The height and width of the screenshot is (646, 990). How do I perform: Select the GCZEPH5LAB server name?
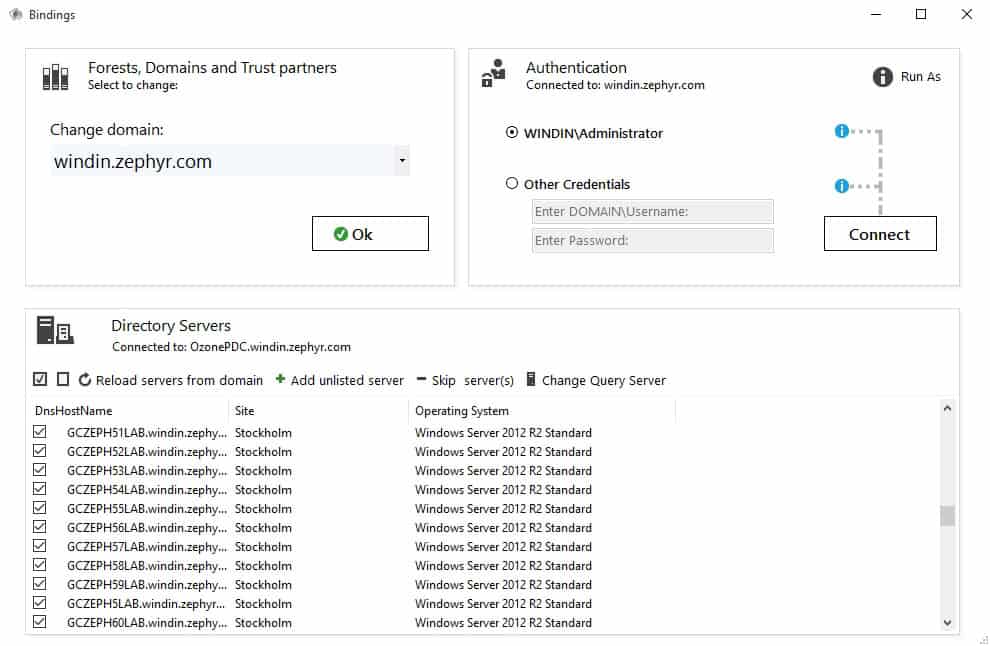146,603
